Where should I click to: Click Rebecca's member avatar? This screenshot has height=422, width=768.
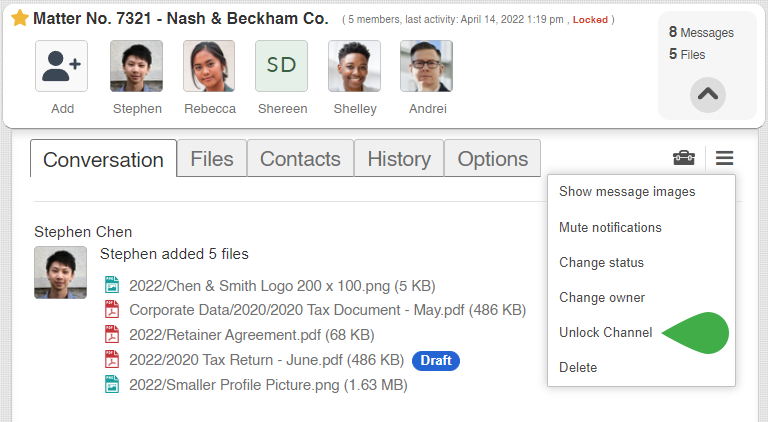tap(209, 66)
